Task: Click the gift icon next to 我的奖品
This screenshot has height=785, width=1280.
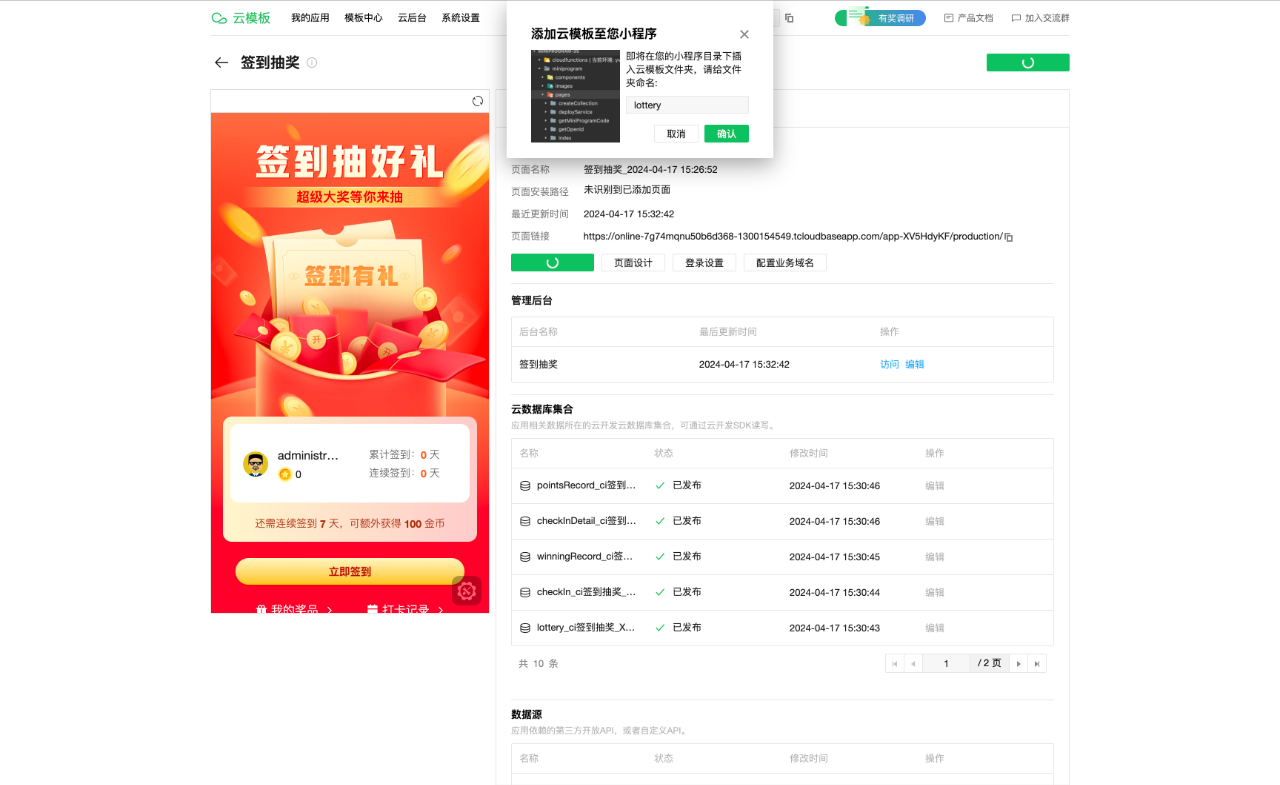Action: pyautogui.click(x=261, y=609)
